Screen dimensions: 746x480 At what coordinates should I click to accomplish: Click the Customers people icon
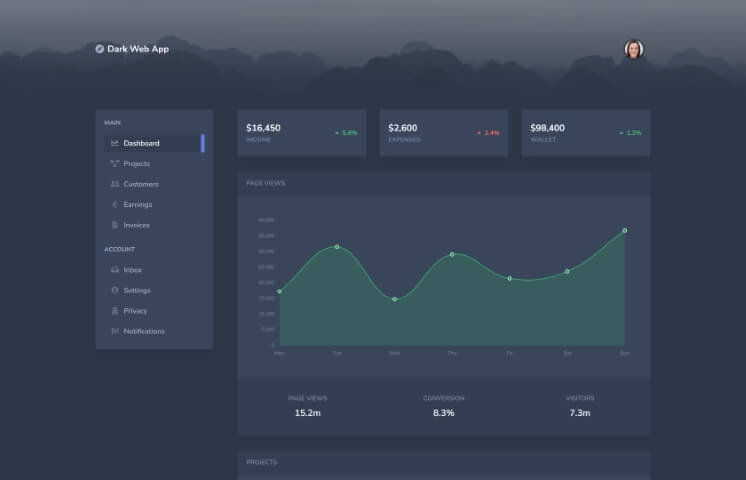pos(115,184)
